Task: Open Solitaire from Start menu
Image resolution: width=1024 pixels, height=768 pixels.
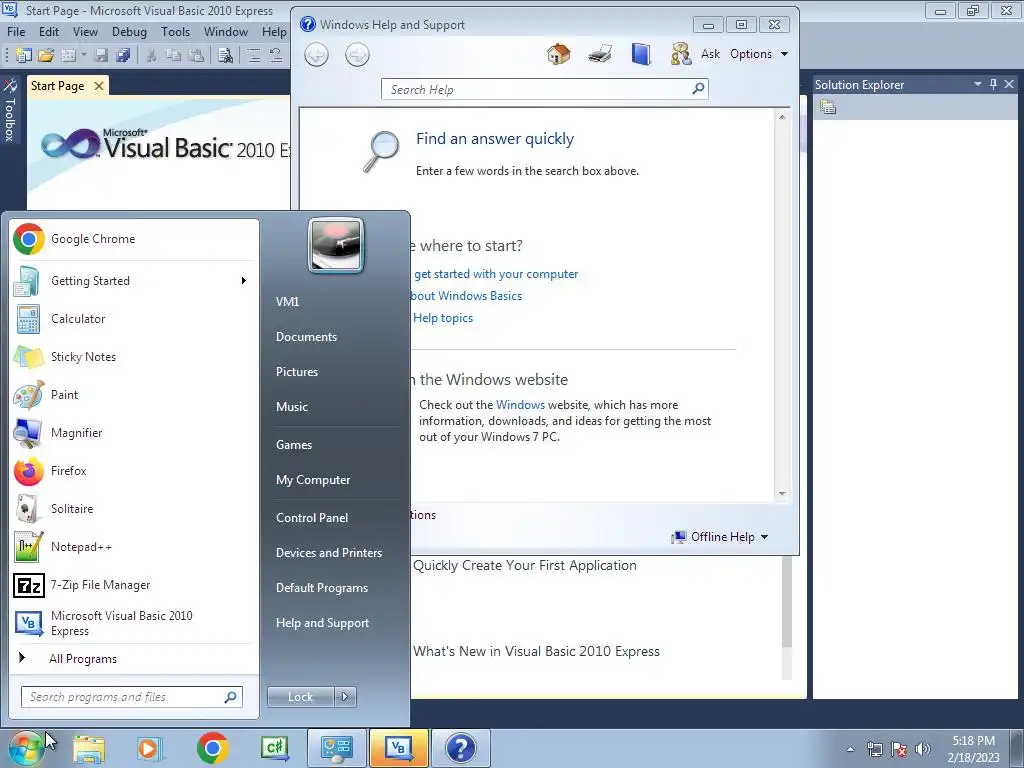Action: [134, 509]
